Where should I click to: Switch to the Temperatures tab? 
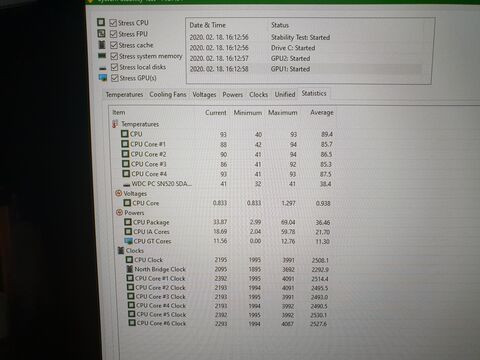(124, 95)
